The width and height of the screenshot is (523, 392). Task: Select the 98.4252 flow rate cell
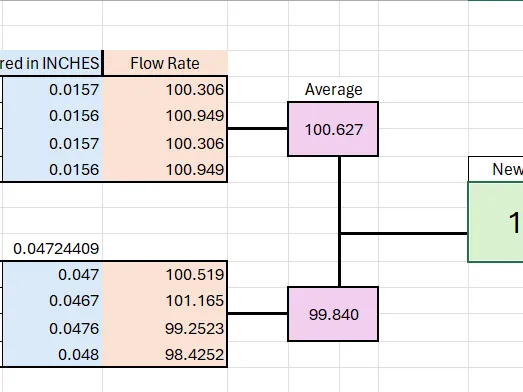tap(165, 354)
